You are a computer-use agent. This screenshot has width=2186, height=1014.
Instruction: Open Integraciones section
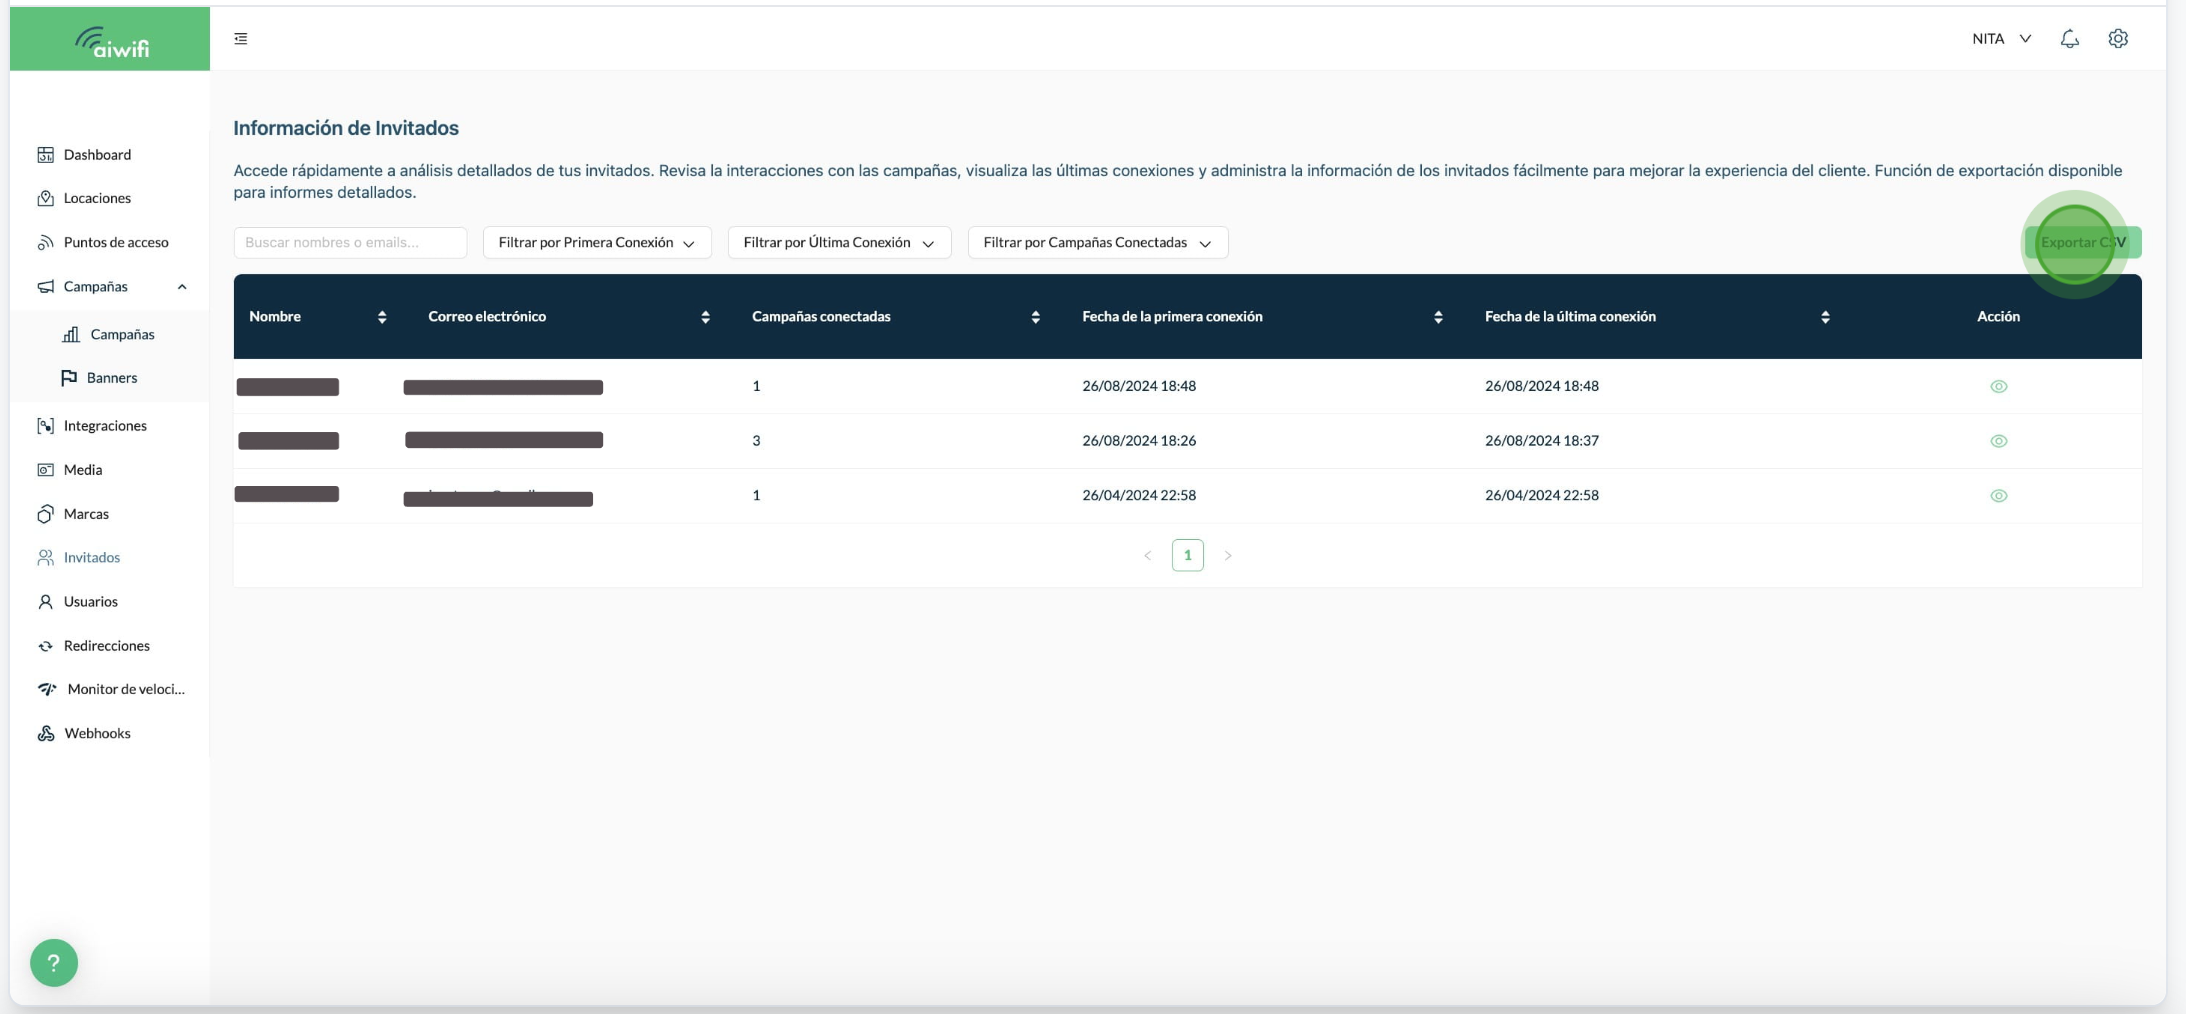pyautogui.click(x=105, y=425)
